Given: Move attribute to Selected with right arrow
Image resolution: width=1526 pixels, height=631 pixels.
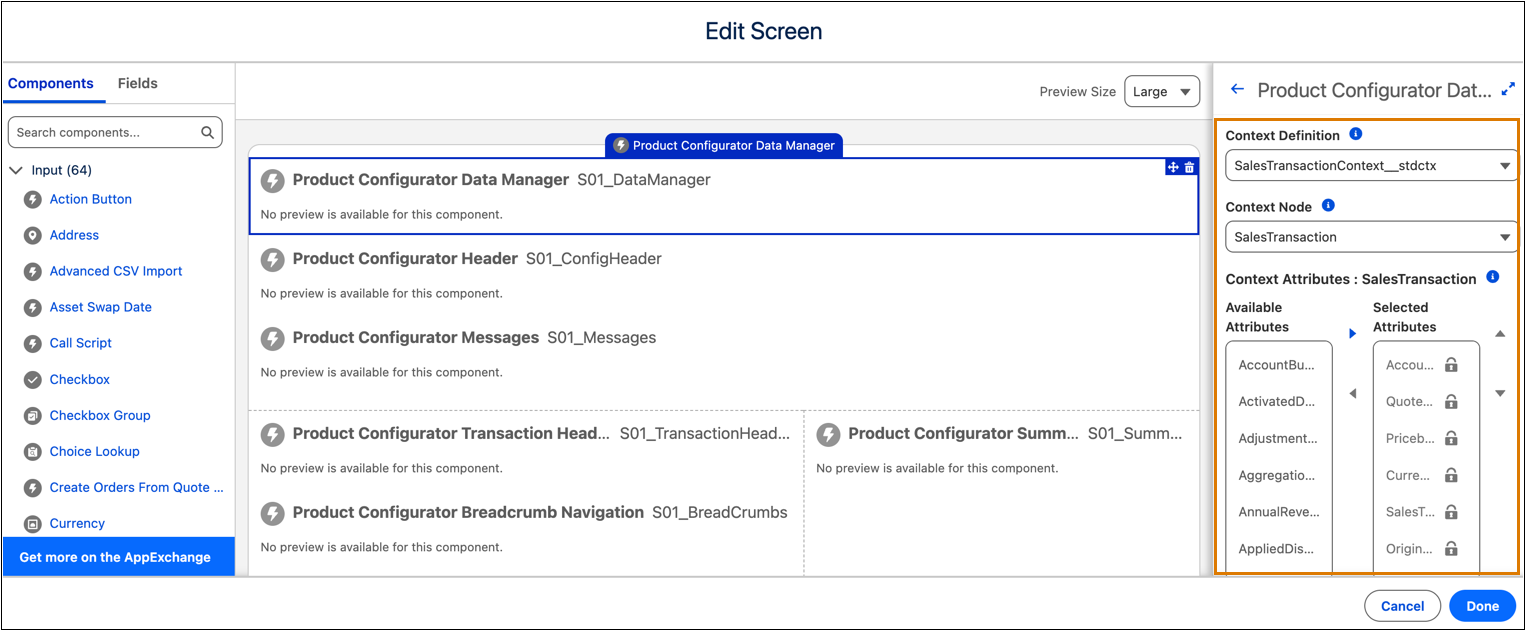Looking at the screenshot, I should pos(1353,334).
